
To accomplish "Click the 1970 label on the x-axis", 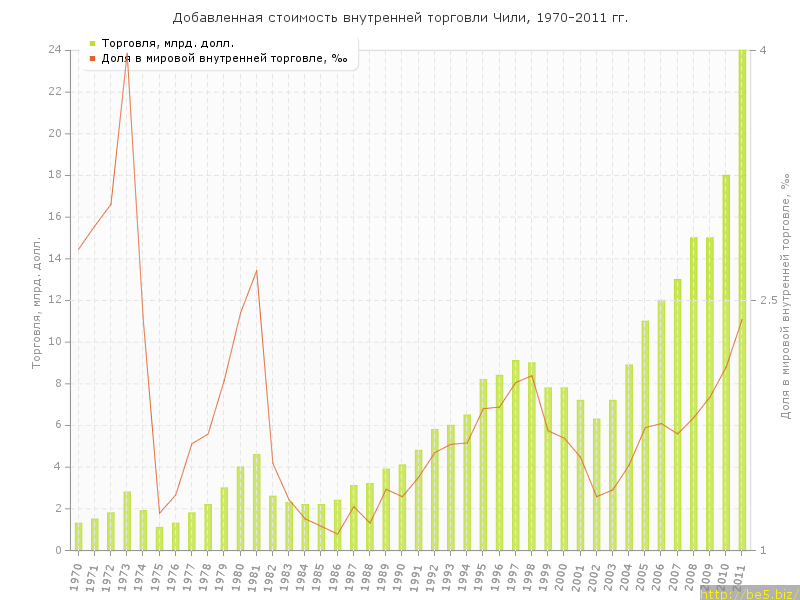I will pyautogui.click(x=77, y=575).
